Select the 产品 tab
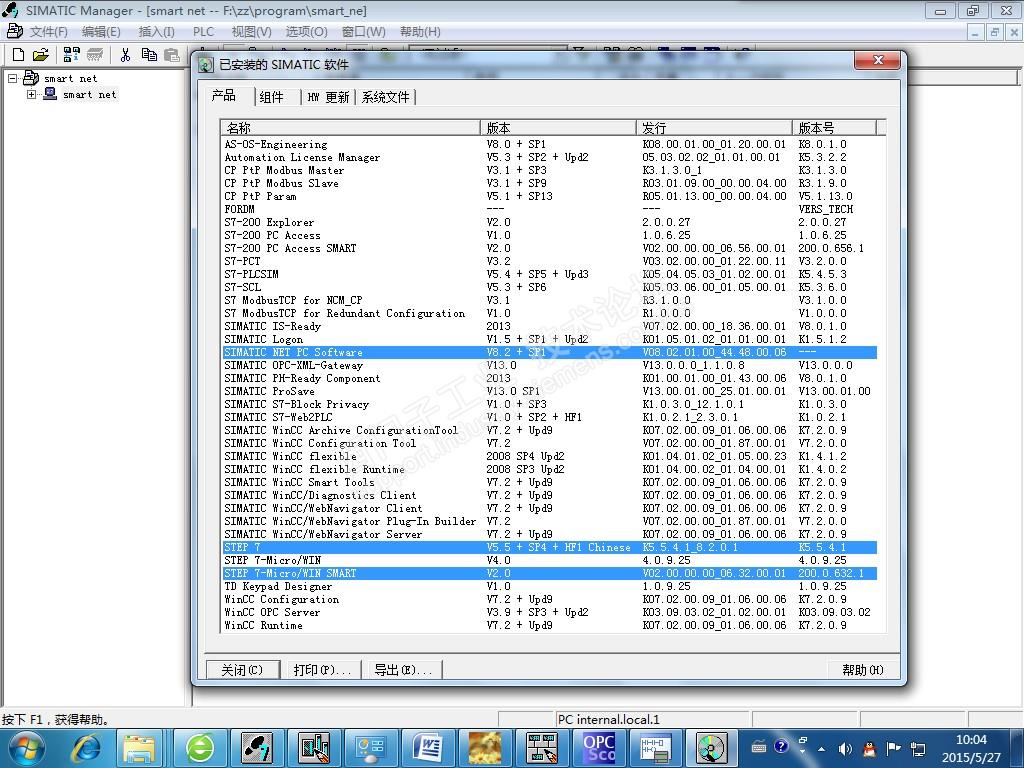Screen dimensions: 1024x768 (225, 96)
